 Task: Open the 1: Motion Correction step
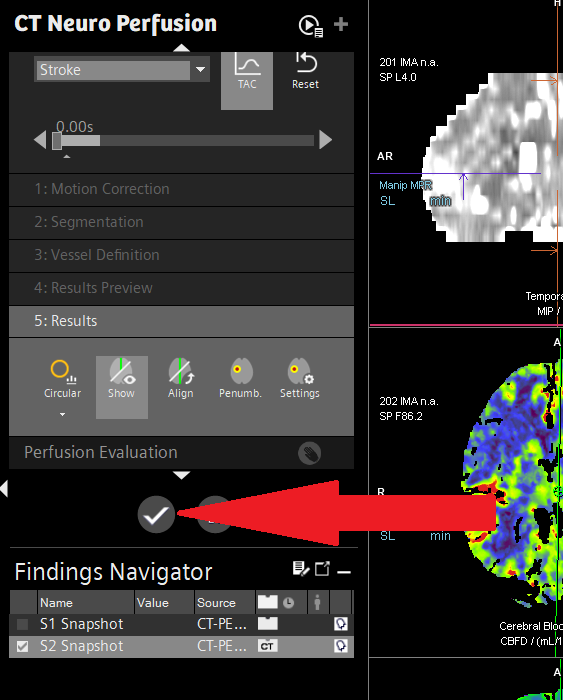point(181,189)
